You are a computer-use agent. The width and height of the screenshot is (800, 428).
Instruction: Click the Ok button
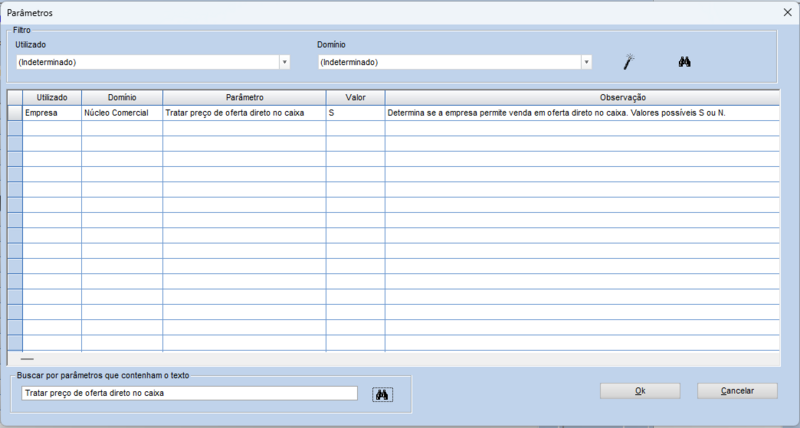[x=640, y=391]
